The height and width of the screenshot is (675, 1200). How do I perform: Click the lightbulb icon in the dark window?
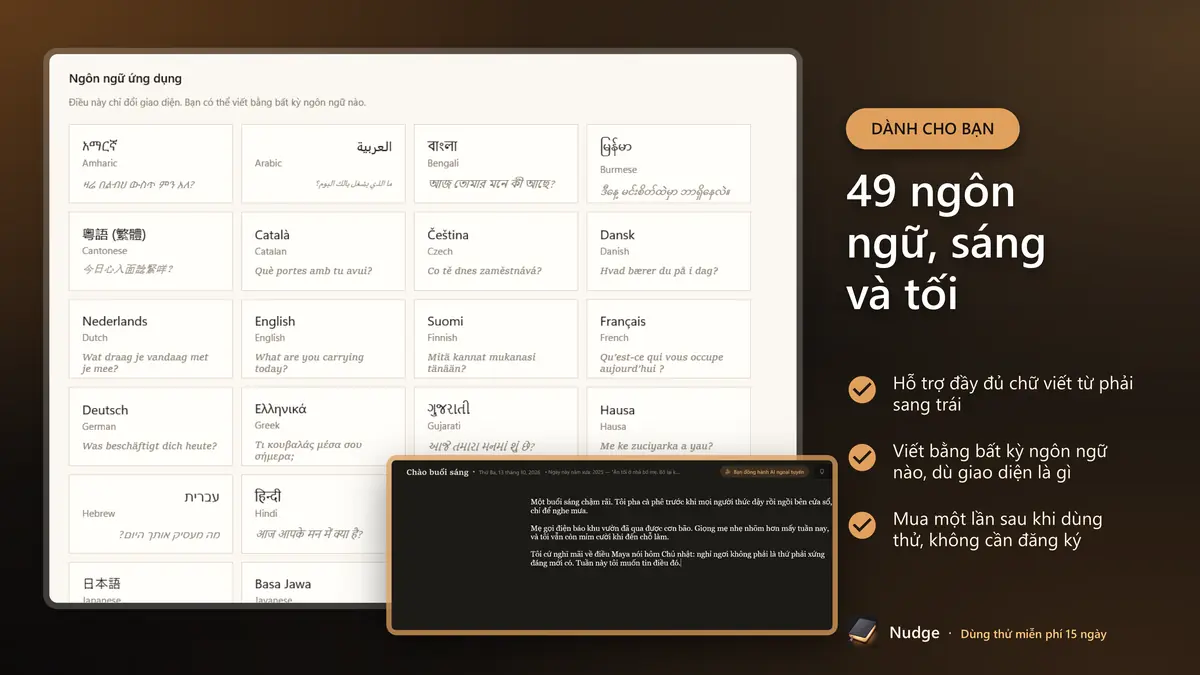(x=821, y=472)
